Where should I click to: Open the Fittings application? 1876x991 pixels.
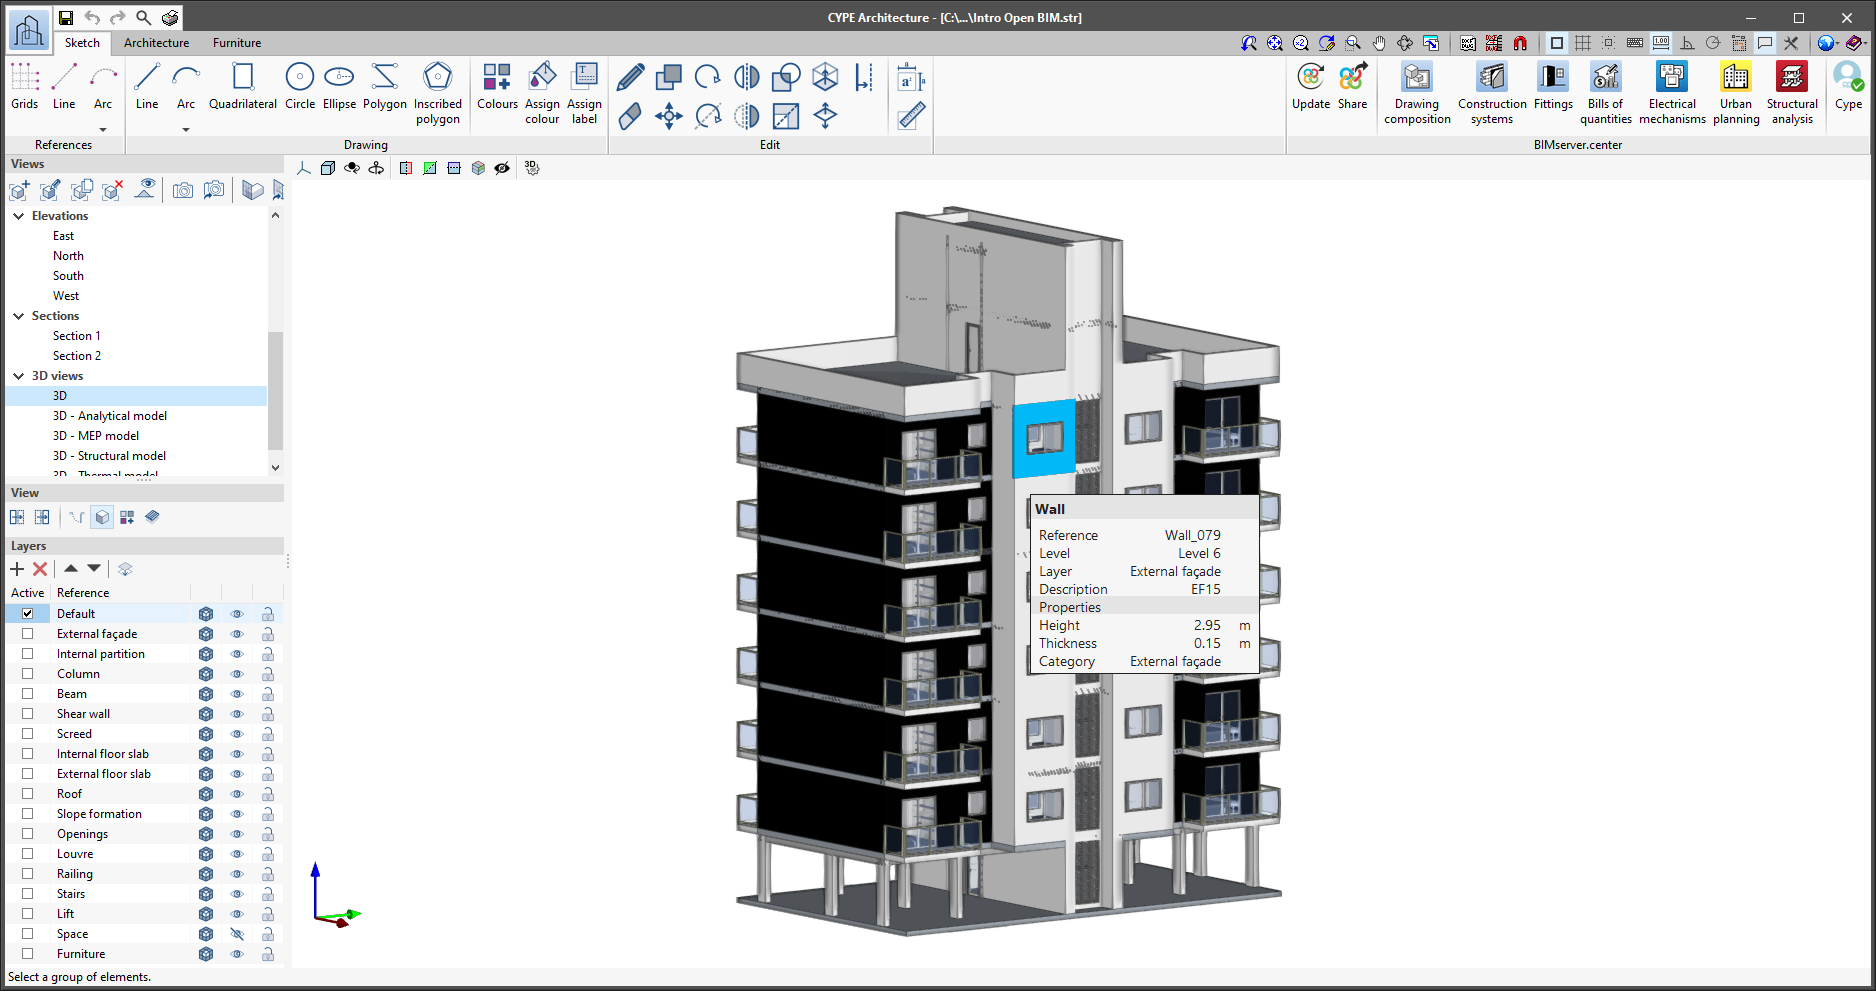pyautogui.click(x=1553, y=86)
